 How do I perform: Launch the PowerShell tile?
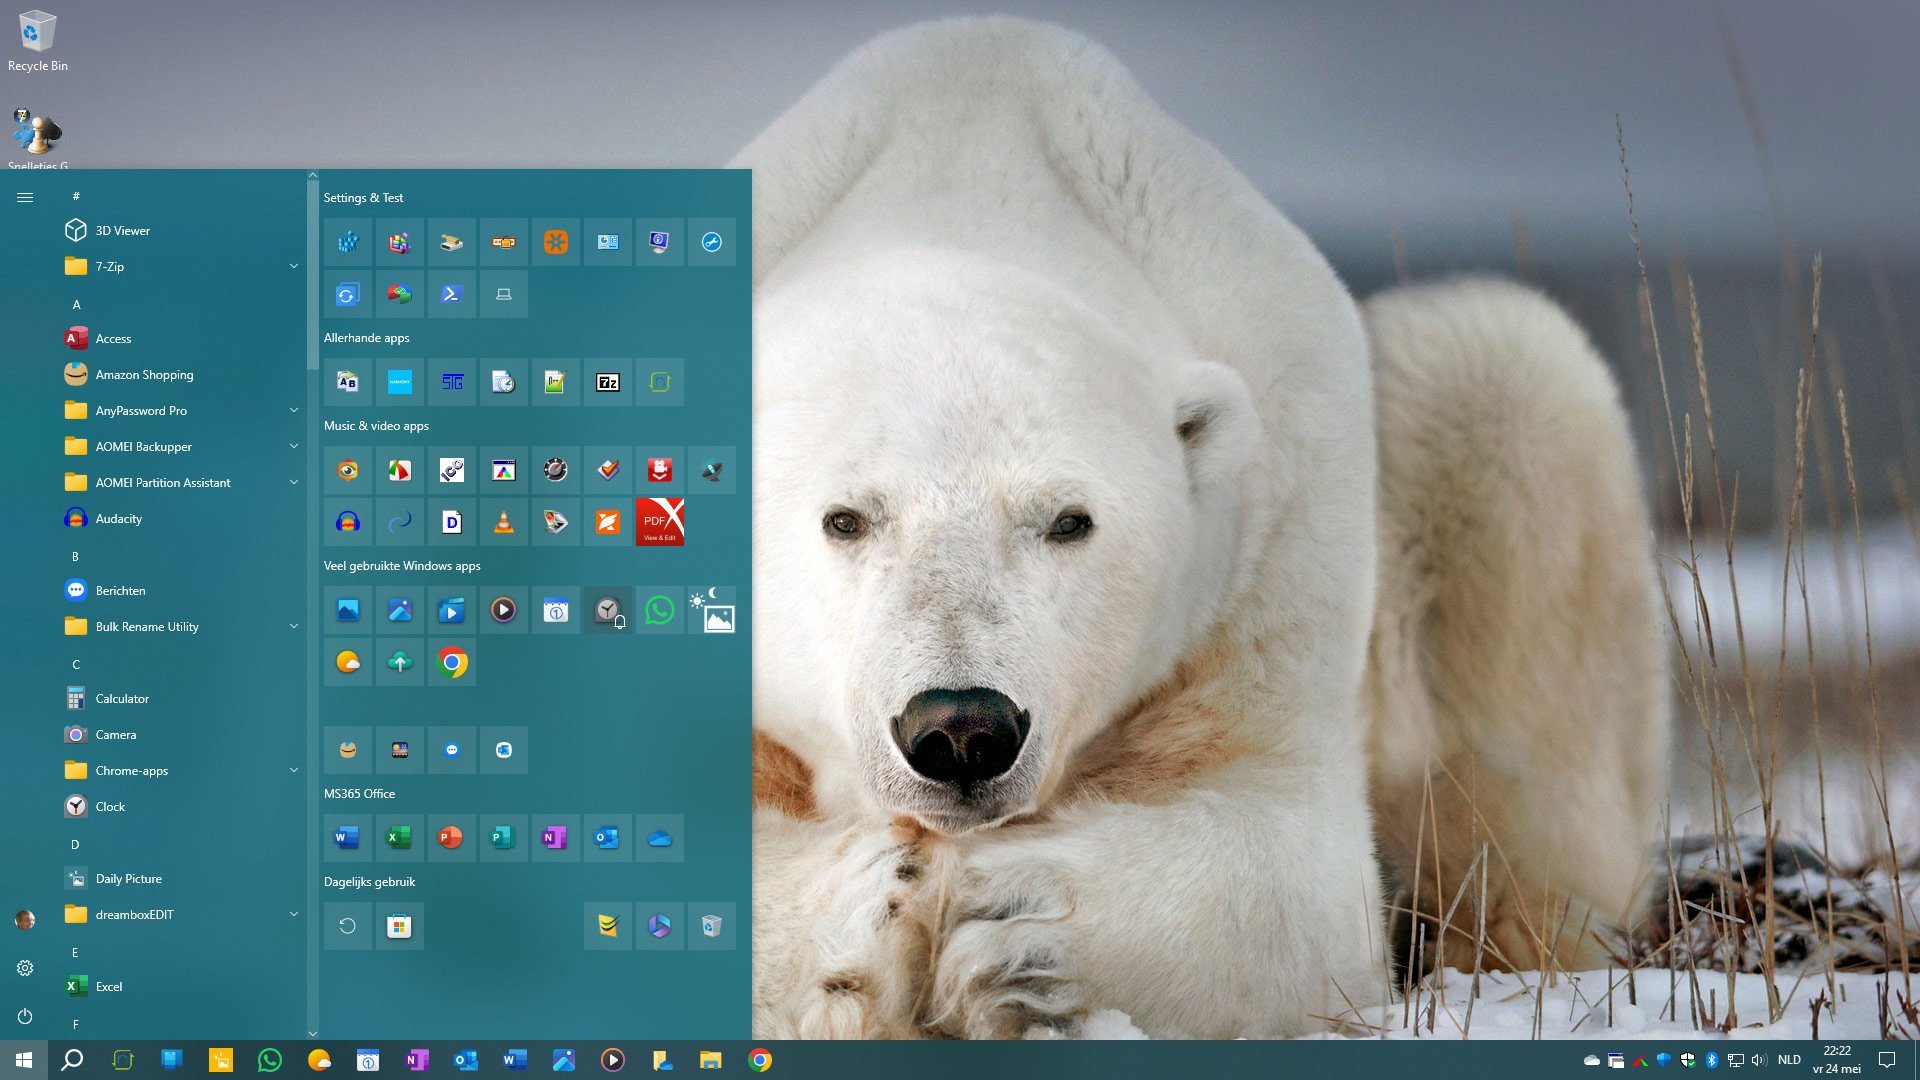tap(452, 294)
